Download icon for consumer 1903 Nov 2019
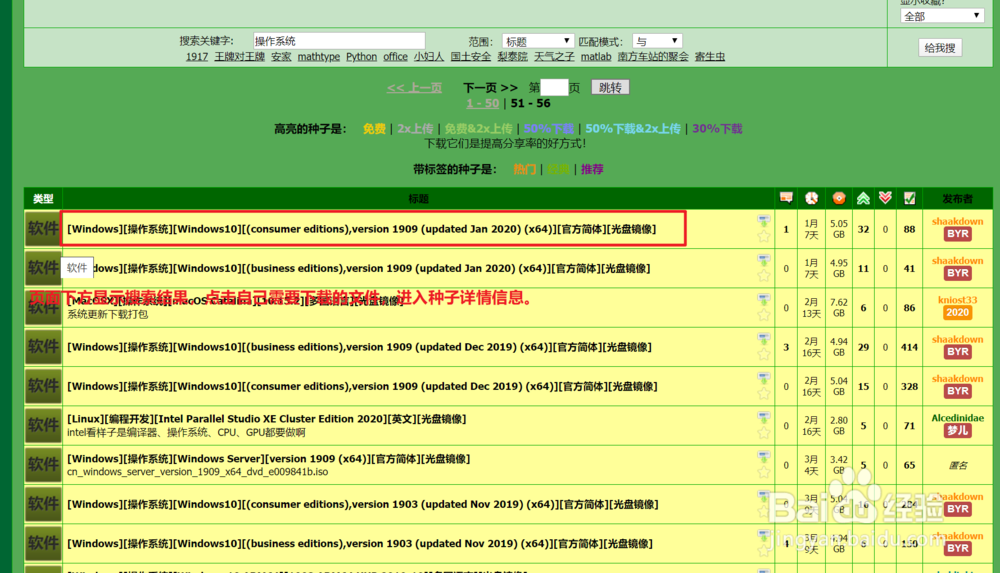 [x=763, y=496]
